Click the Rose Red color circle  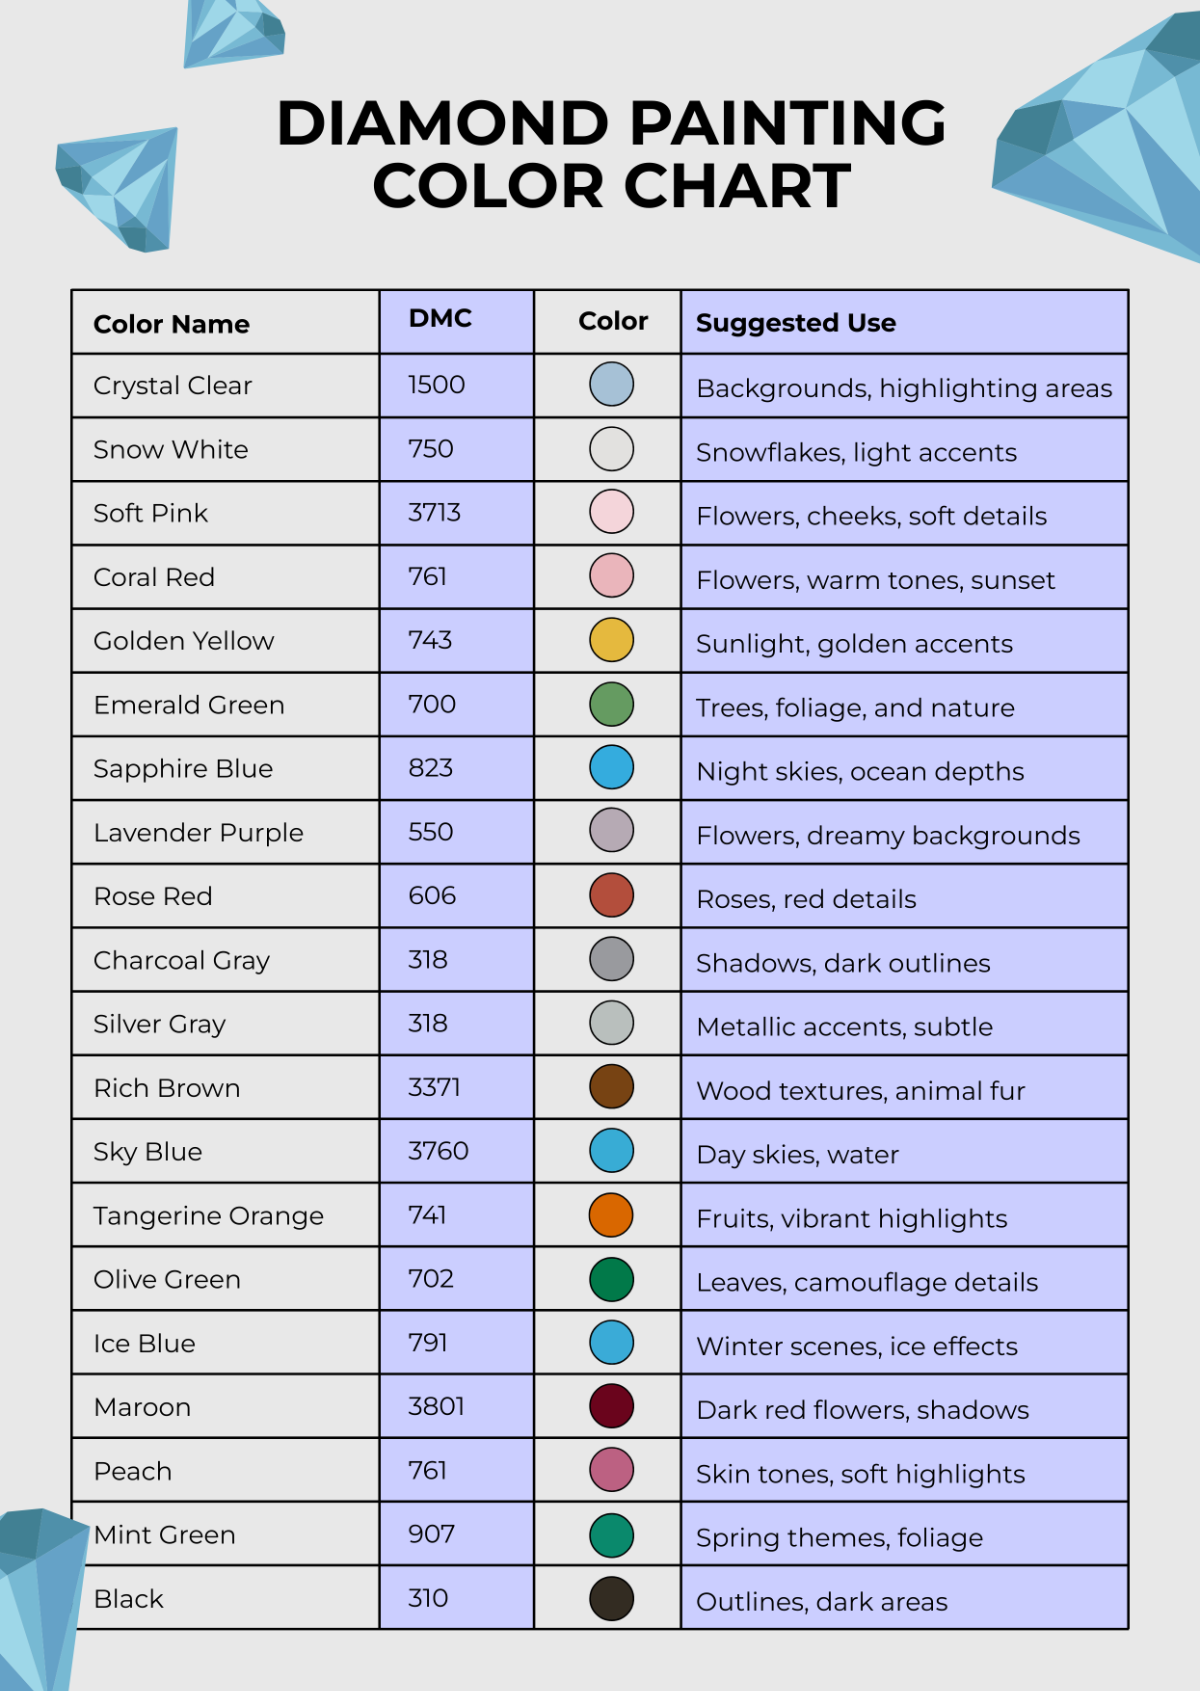point(611,895)
